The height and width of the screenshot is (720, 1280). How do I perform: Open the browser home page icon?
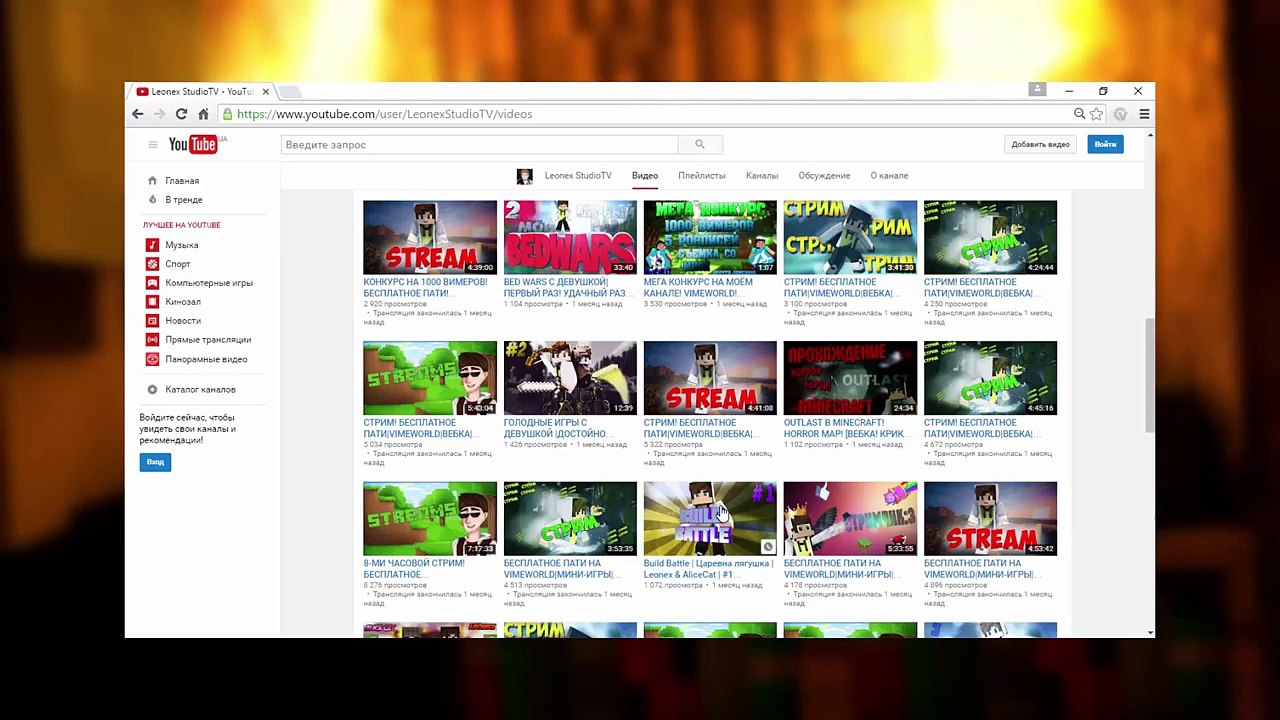203,114
